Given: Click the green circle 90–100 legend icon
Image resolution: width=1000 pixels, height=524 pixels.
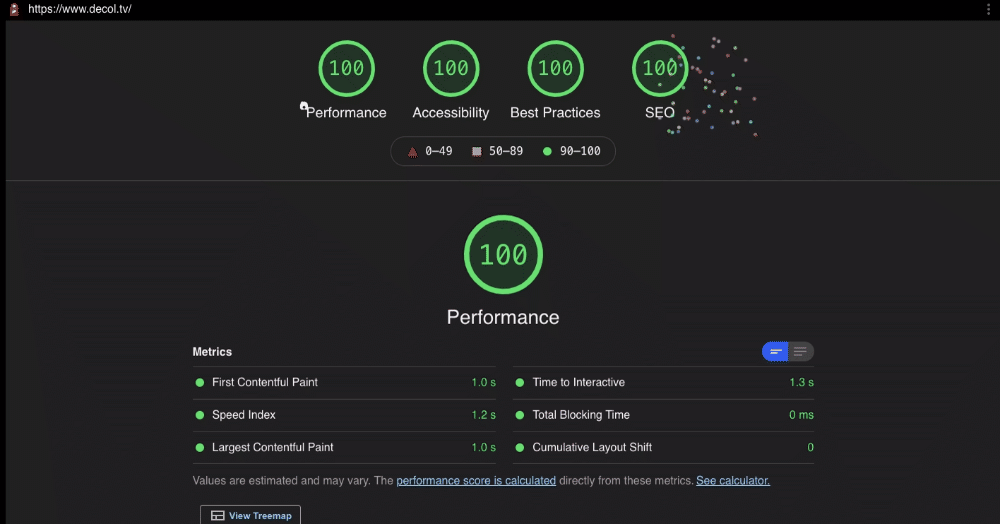Looking at the screenshot, I should (x=547, y=152).
